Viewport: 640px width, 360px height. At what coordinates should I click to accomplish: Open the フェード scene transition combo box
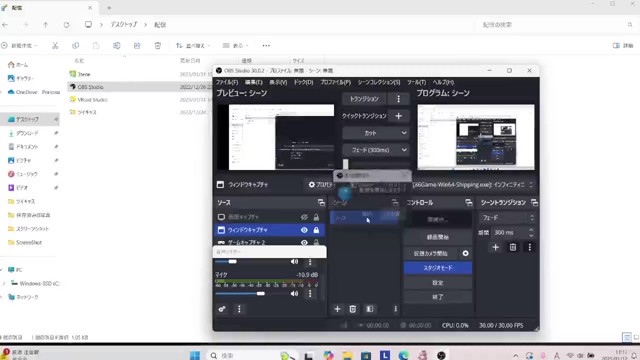tap(507, 218)
